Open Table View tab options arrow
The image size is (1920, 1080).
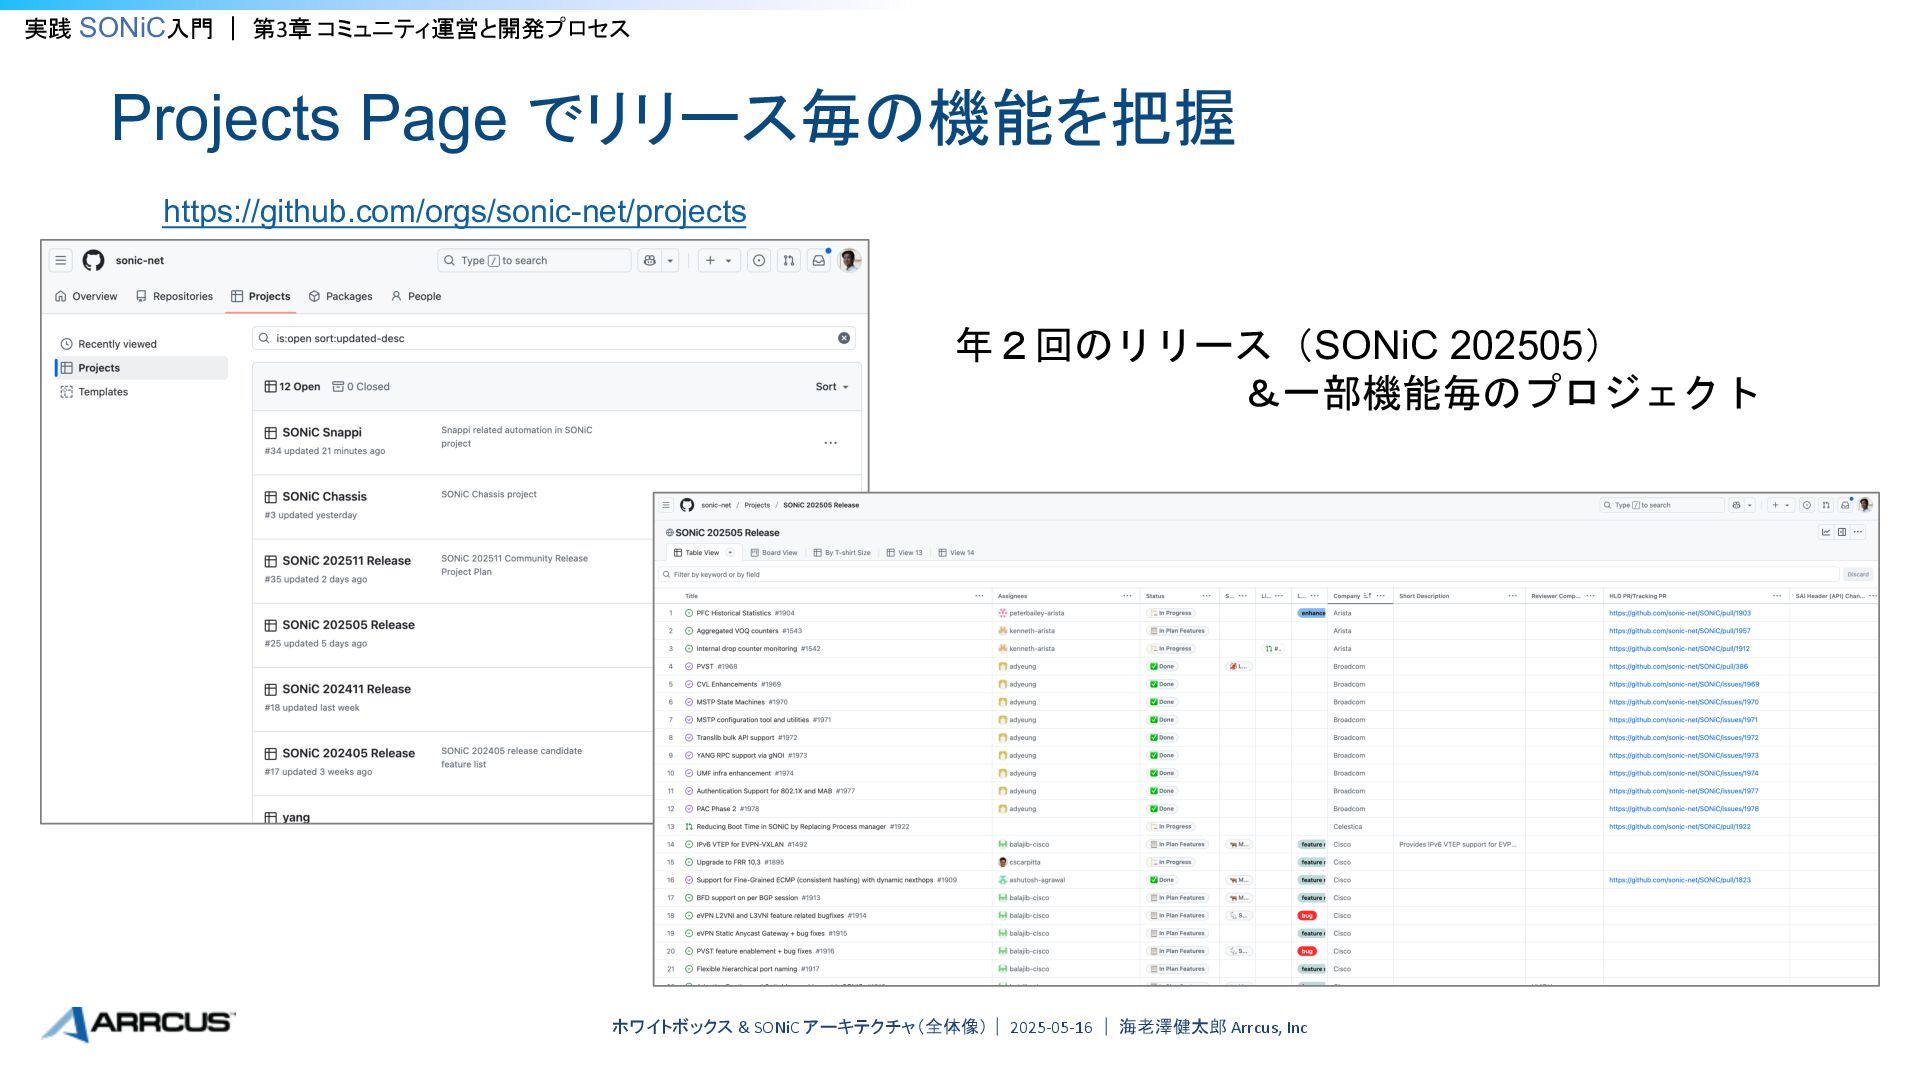(730, 553)
